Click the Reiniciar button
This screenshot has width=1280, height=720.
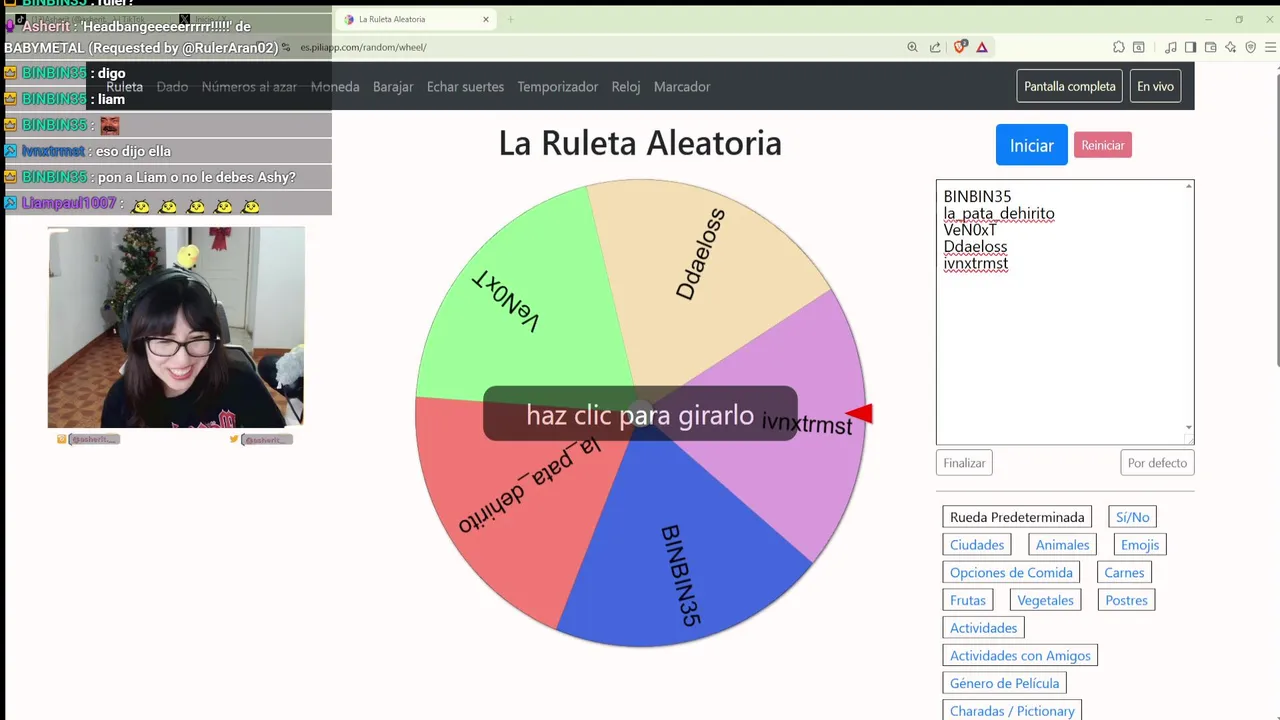point(1103,145)
